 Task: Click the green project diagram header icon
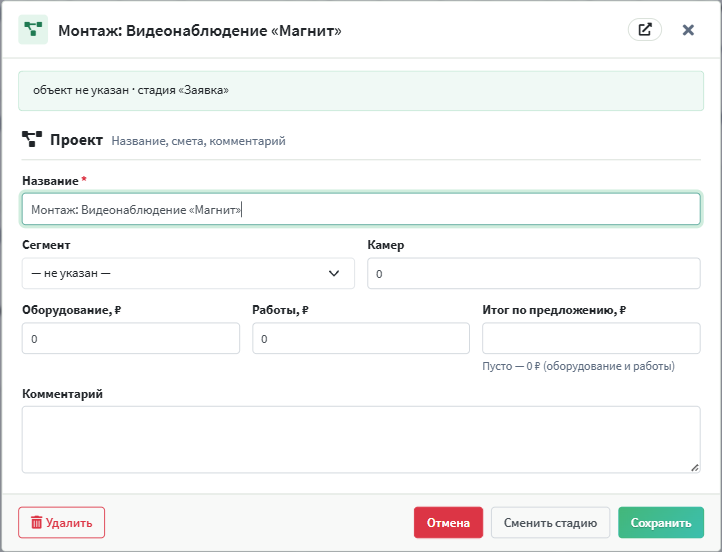pyautogui.click(x=33, y=29)
